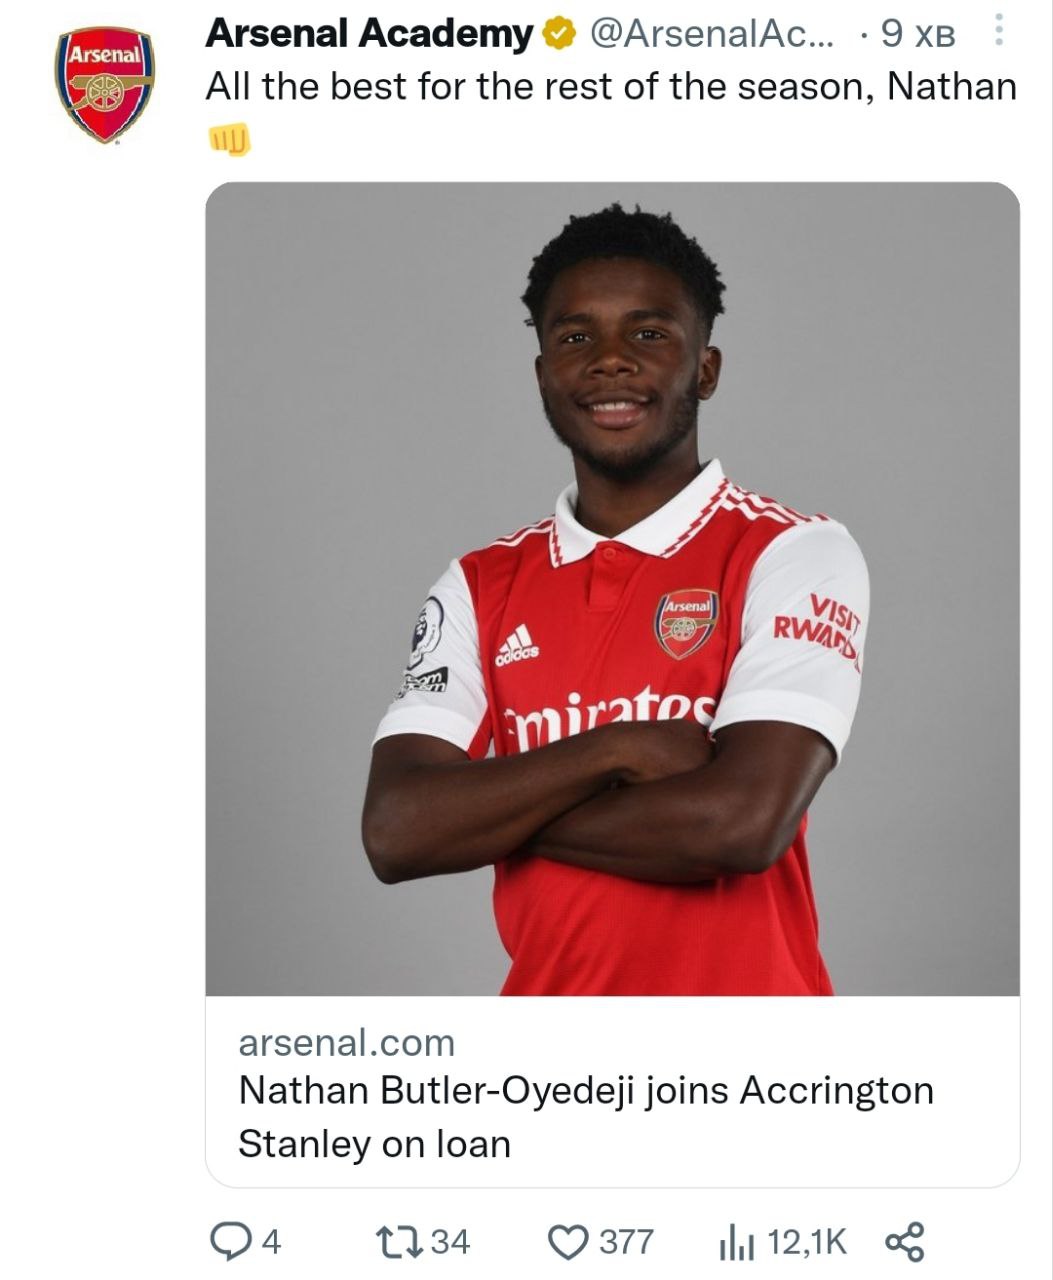Open the three-dot tweet options menu
This screenshot has width=1053, height=1280.
(x=998, y=34)
